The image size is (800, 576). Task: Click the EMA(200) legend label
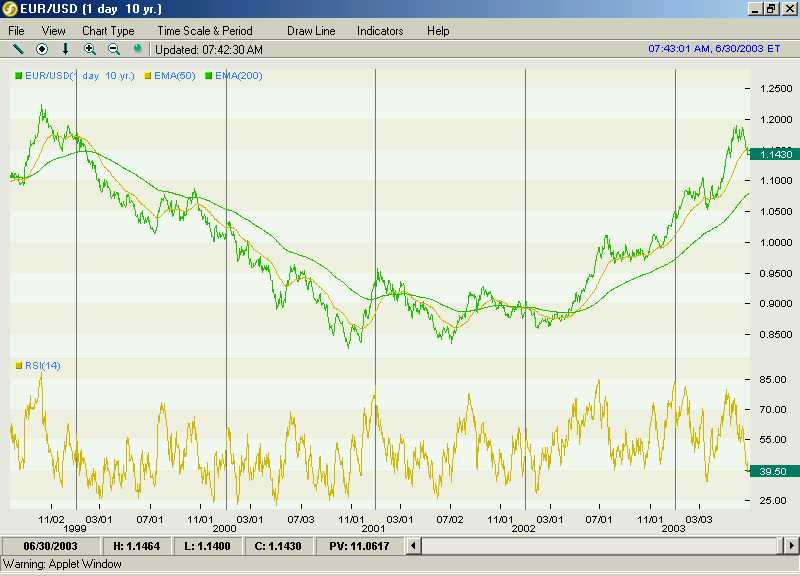tap(238, 76)
